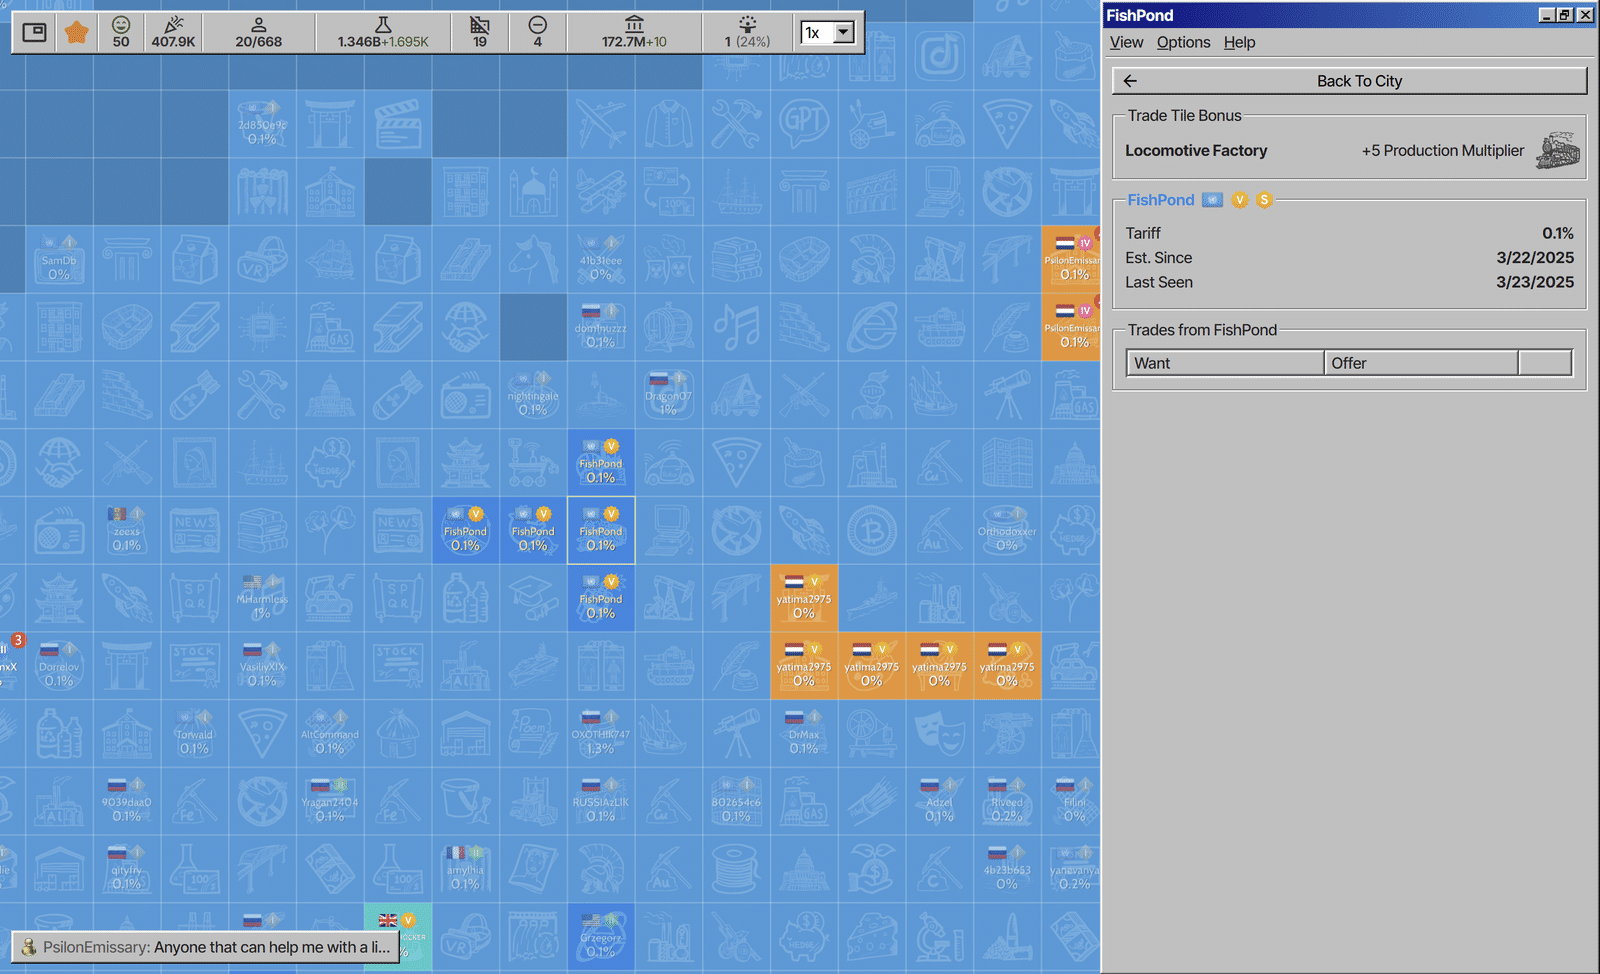The height and width of the screenshot is (974, 1600).
Task: Click the FishPond player name link
Action: (1160, 200)
